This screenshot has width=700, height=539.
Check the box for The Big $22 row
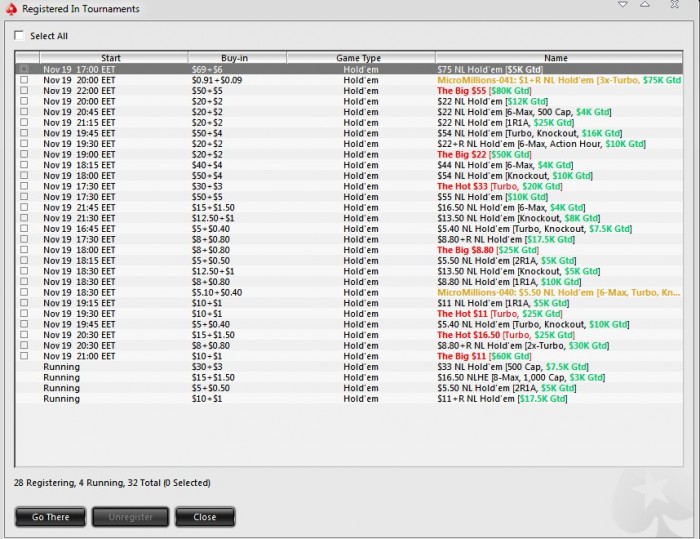pyautogui.click(x=24, y=155)
